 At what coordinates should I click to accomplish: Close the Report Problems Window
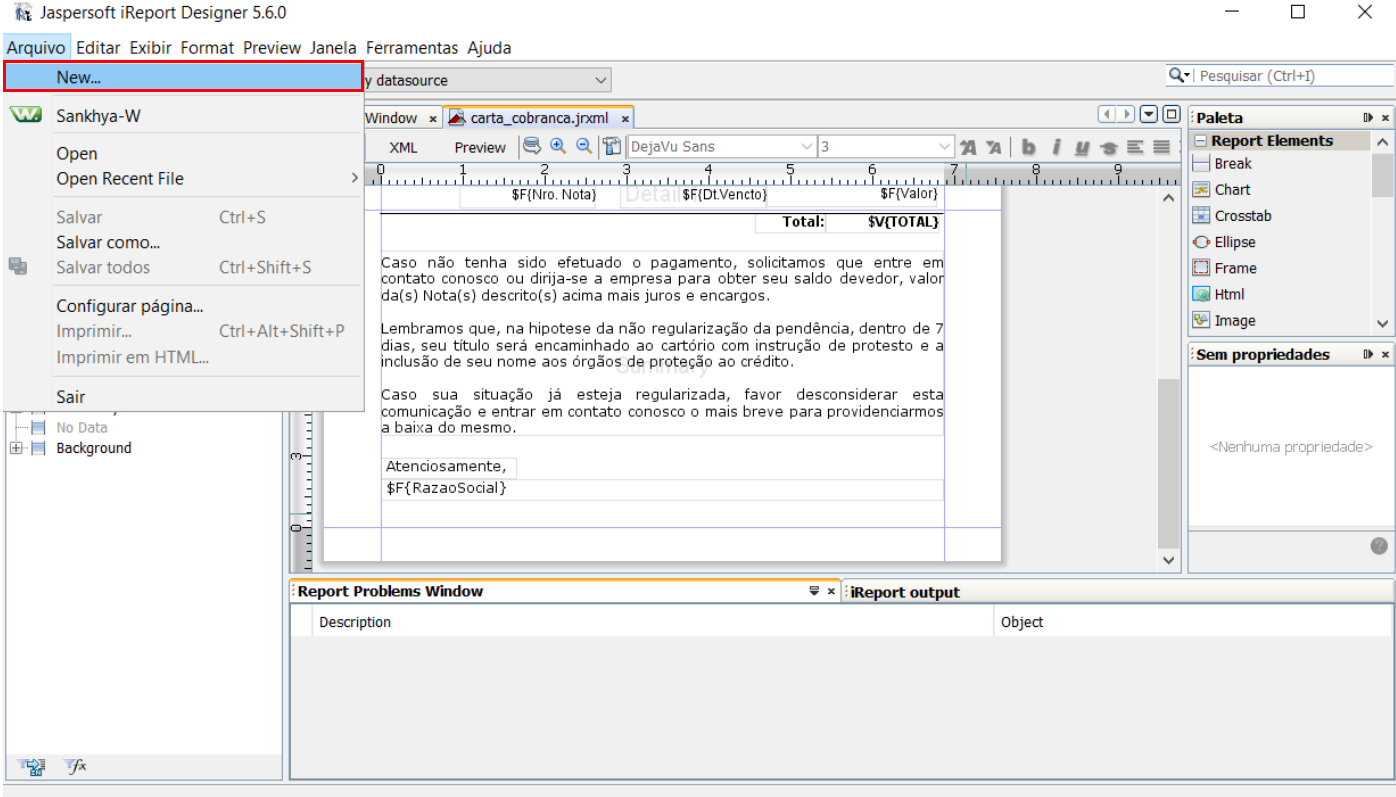831,591
